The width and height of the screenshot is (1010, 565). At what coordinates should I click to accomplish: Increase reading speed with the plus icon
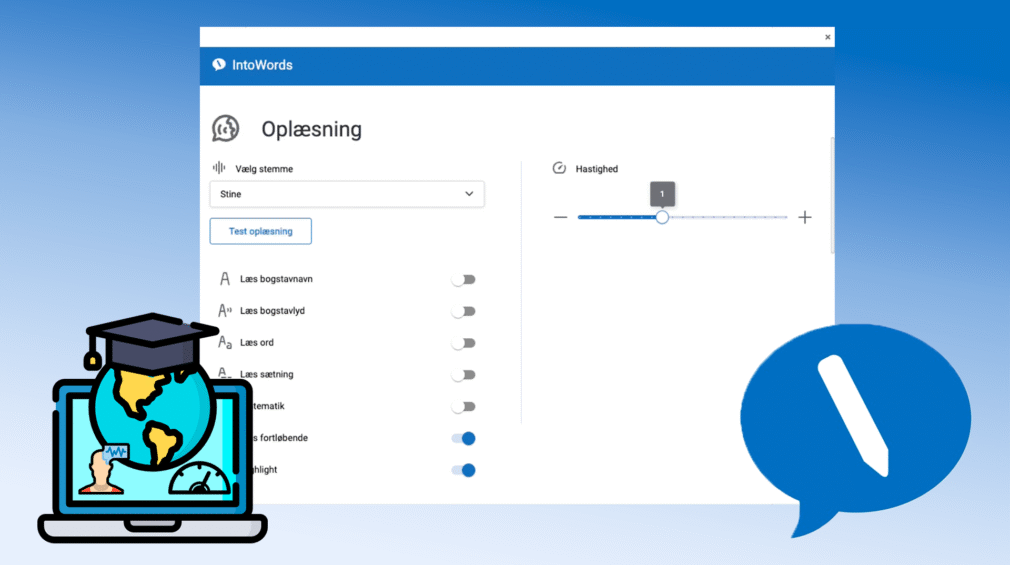pos(805,217)
